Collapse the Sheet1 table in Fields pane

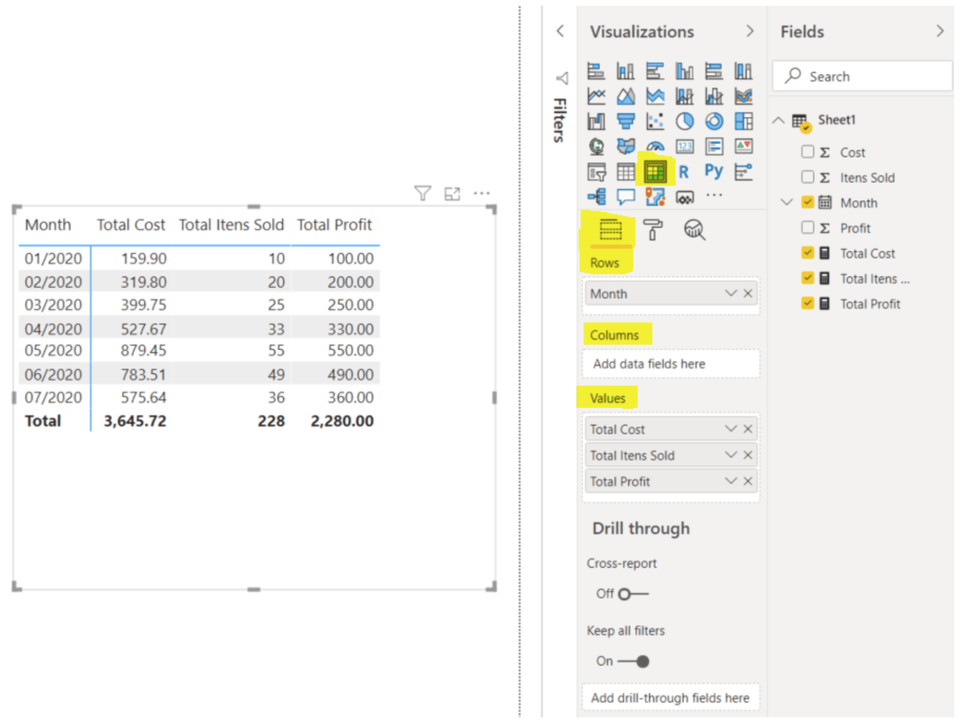click(779, 119)
